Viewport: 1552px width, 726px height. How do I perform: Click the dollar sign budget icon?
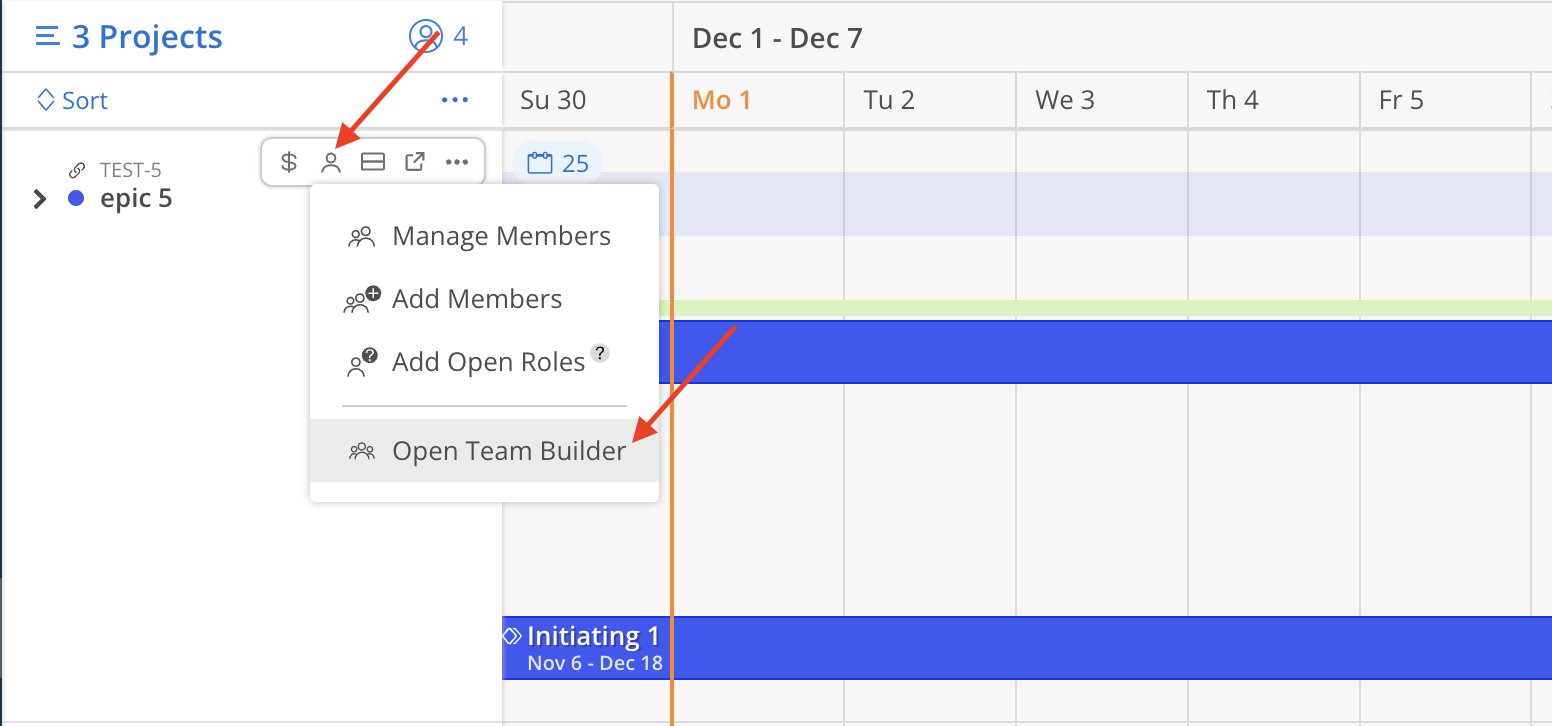click(x=289, y=162)
